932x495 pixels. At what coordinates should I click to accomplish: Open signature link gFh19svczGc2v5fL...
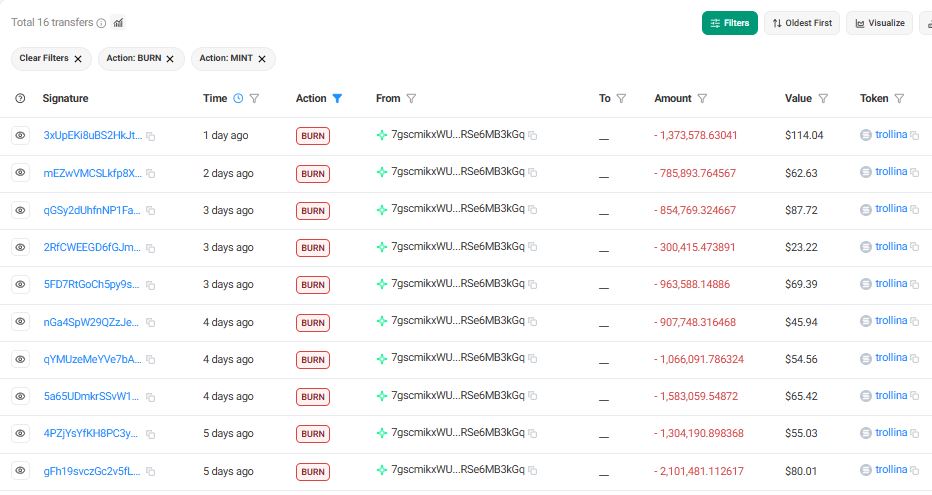pos(92,471)
